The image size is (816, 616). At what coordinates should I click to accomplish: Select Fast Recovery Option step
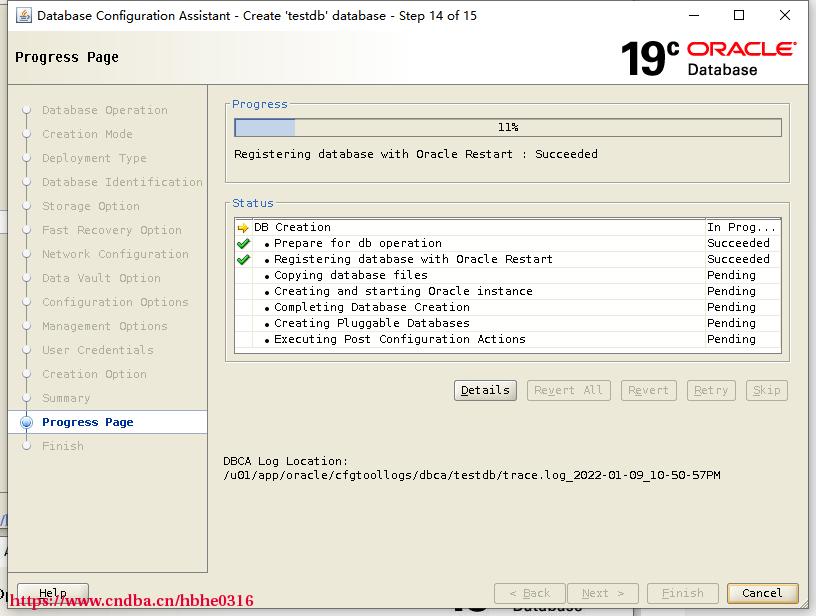112,230
